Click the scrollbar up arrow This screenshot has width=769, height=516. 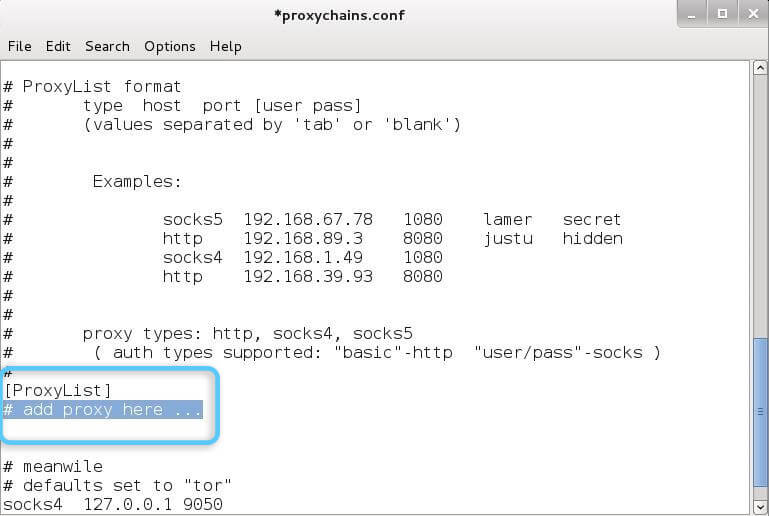pyautogui.click(x=760, y=68)
